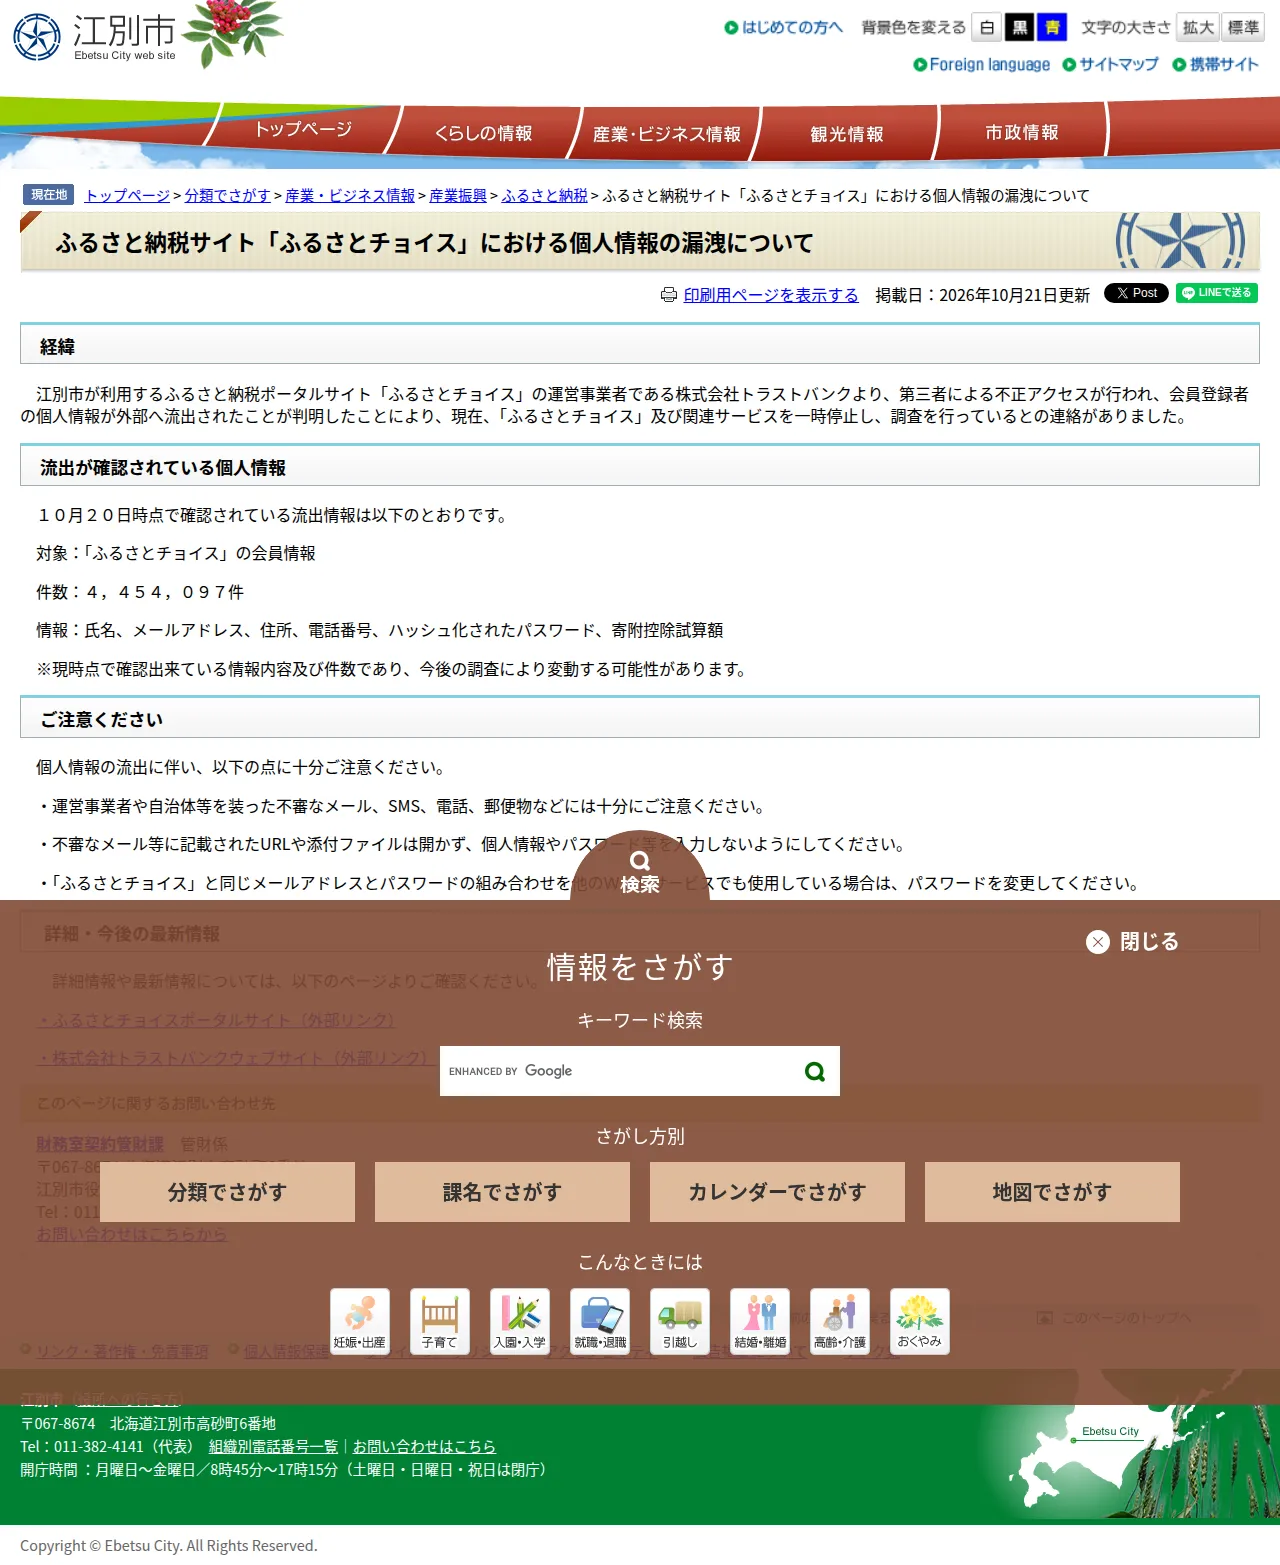Share page with X Post button

click(1136, 293)
